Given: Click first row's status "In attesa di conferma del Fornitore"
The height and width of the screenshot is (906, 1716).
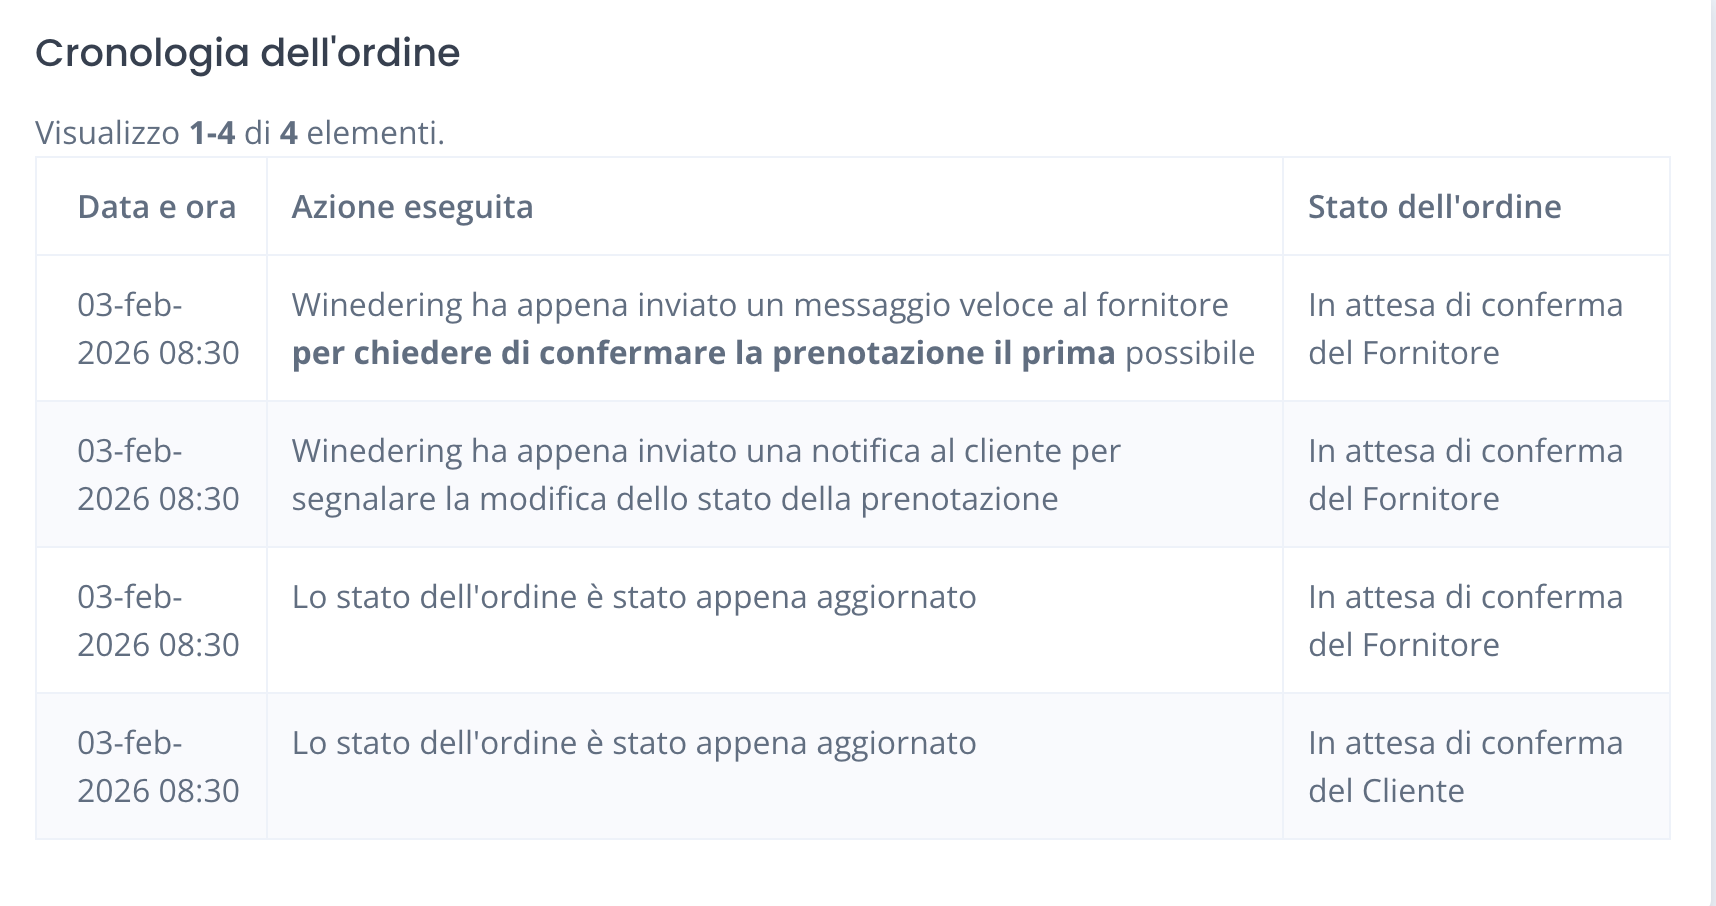Looking at the screenshot, I should (1464, 329).
